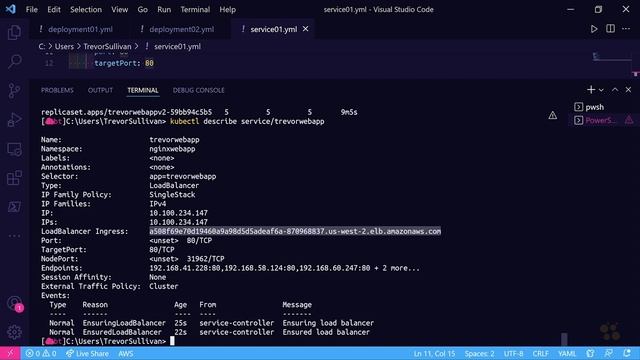Change the YAML language mode

(567, 353)
